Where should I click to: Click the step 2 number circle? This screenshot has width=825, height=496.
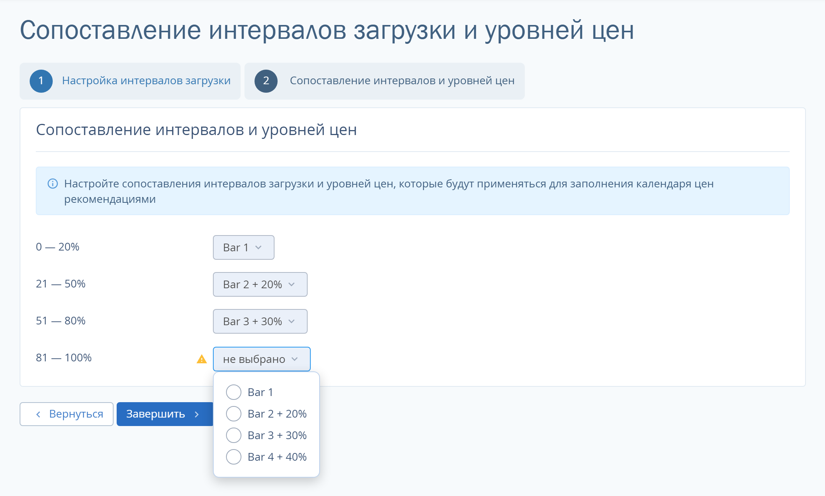click(266, 81)
